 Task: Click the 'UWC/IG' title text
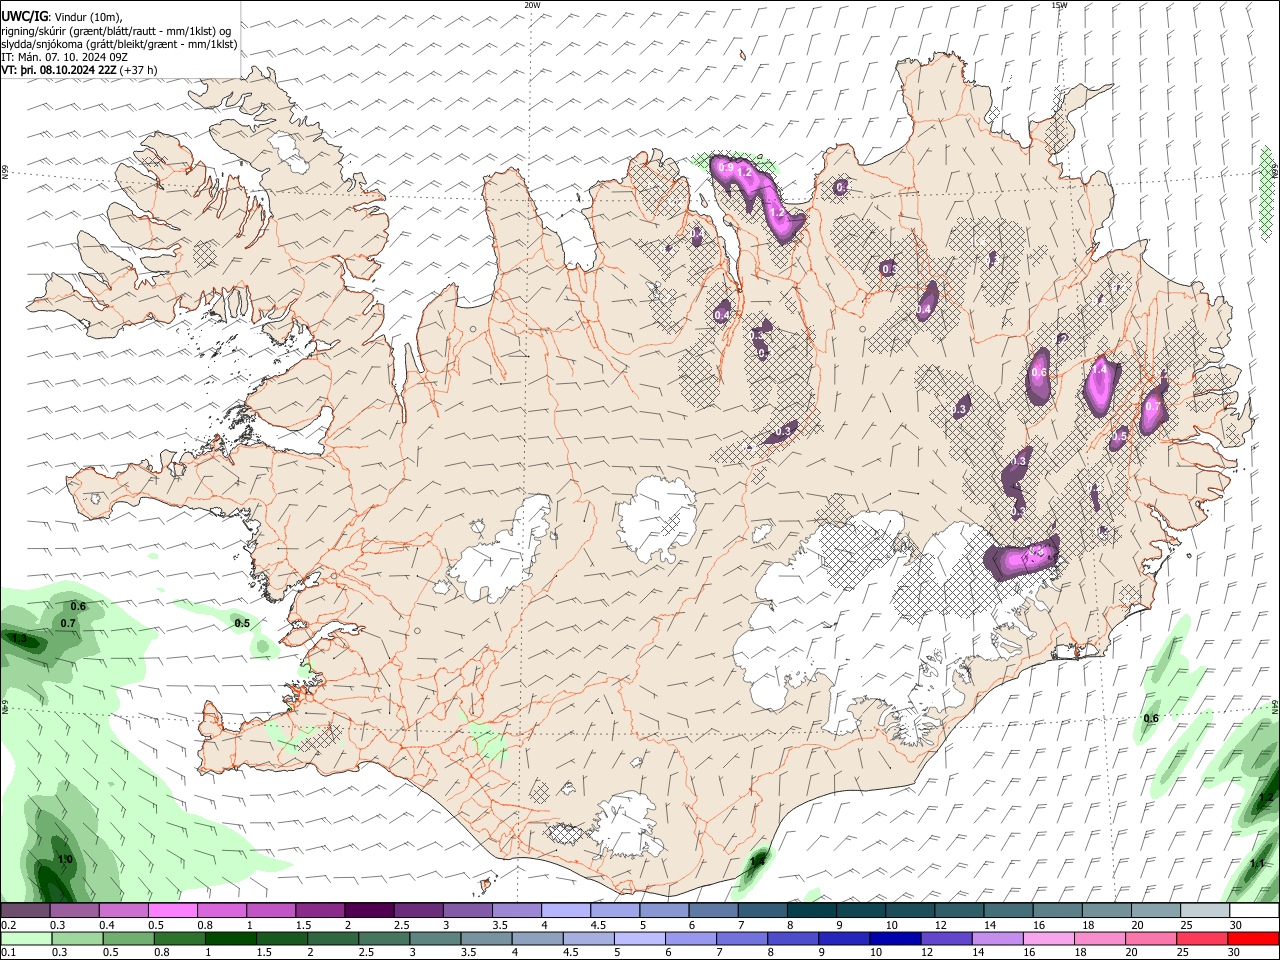(24, 16)
